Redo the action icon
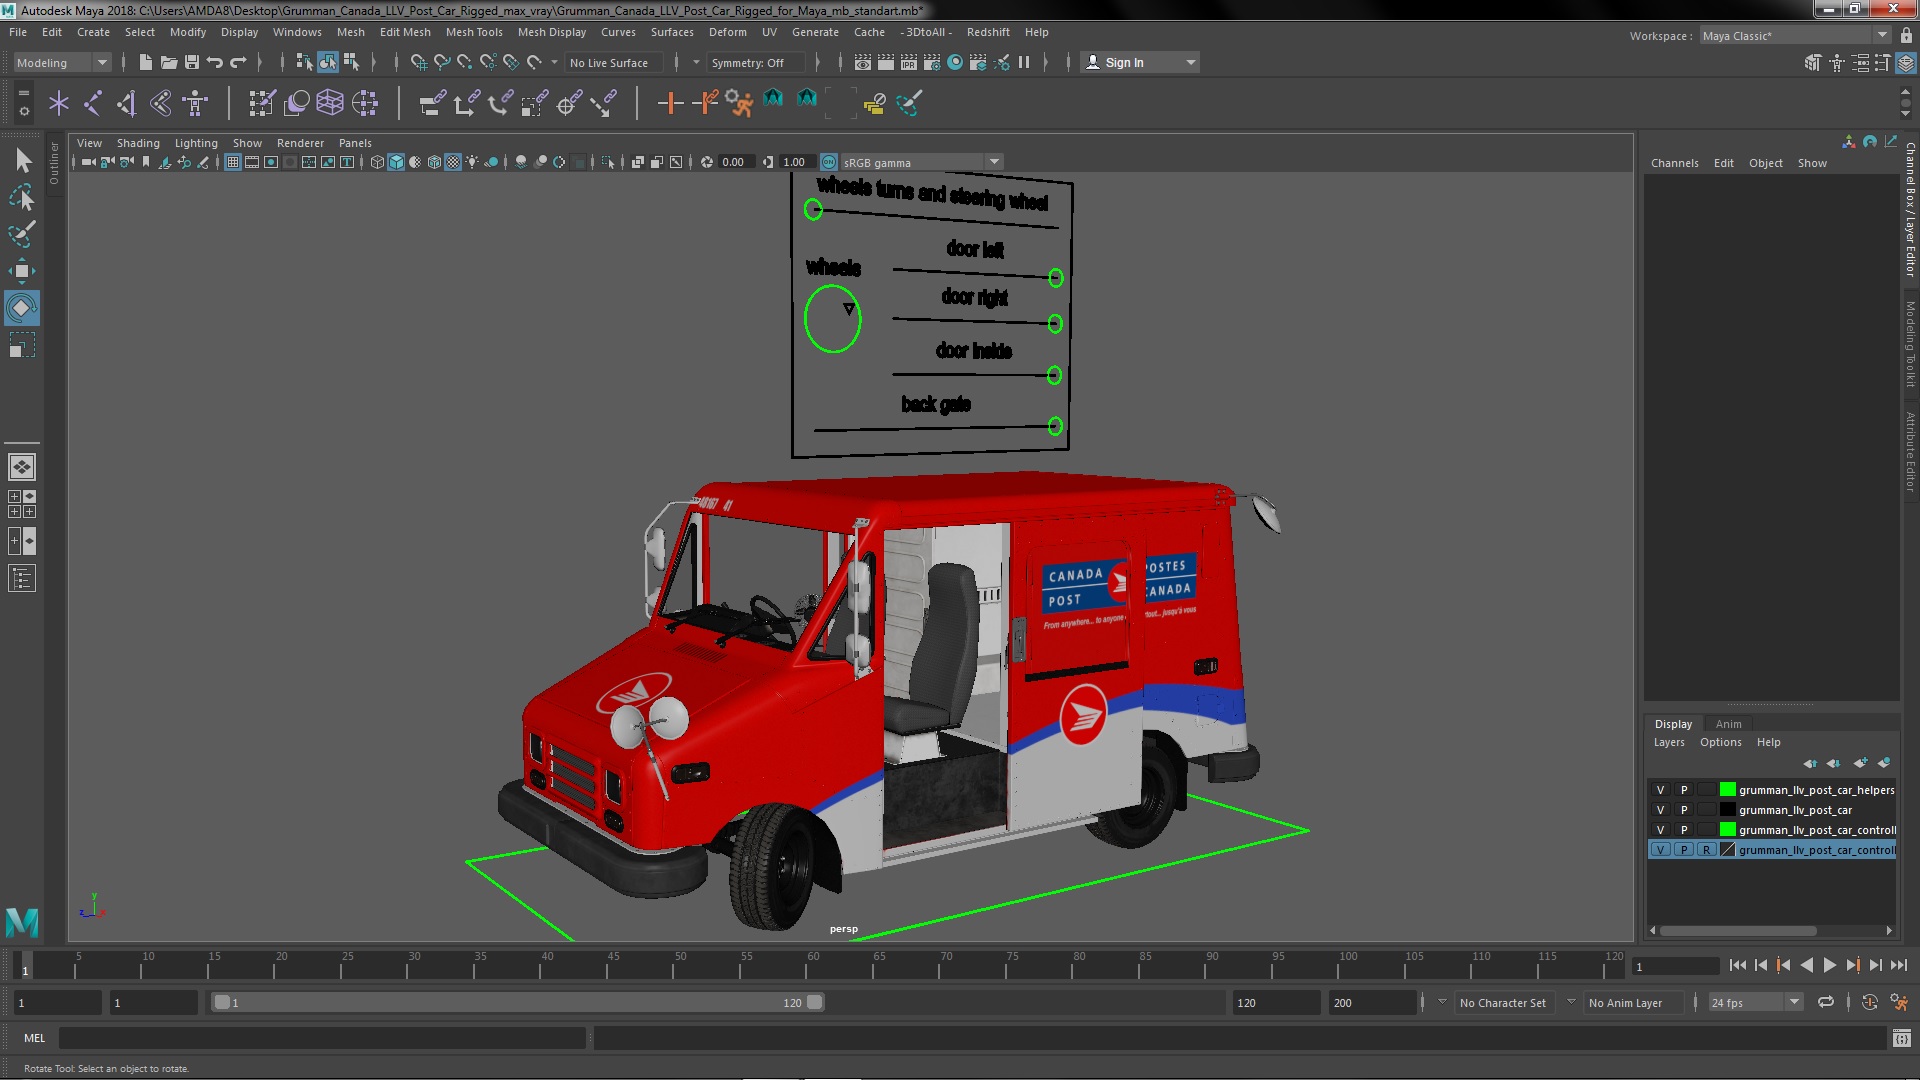Image resolution: width=1920 pixels, height=1080 pixels. click(238, 62)
